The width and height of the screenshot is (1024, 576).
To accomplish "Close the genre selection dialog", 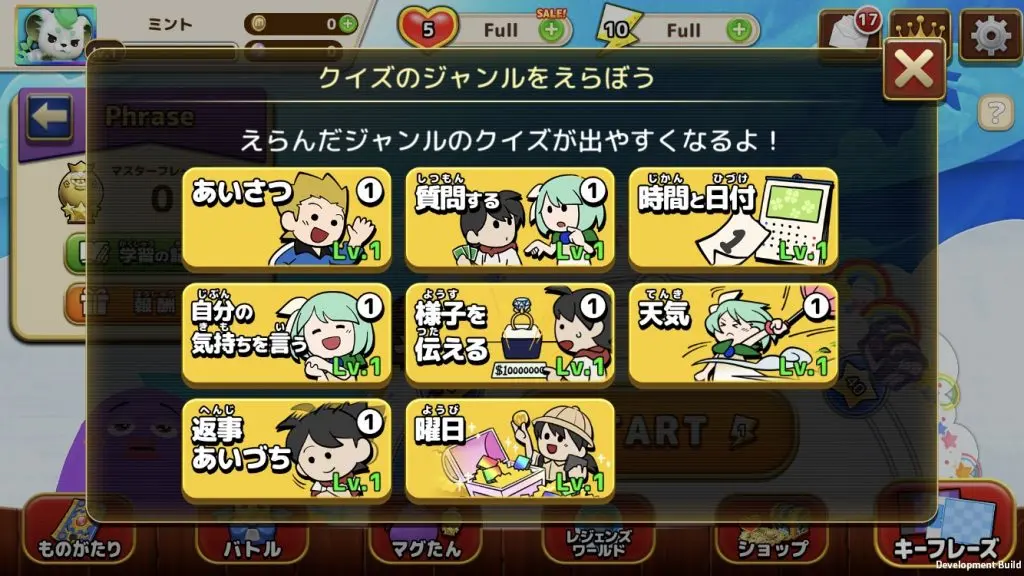I will [914, 69].
